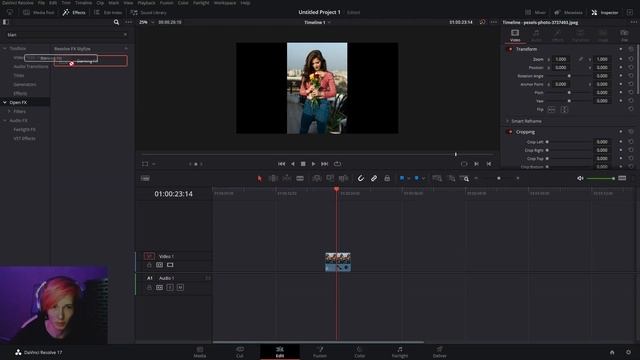Expand the Smart Reframe section
The image size is (640, 360).
point(507,121)
